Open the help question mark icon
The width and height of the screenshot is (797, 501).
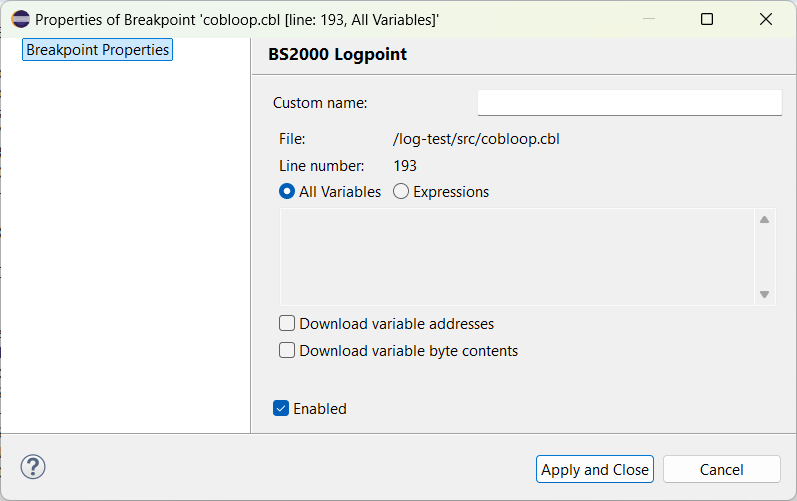[33, 467]
